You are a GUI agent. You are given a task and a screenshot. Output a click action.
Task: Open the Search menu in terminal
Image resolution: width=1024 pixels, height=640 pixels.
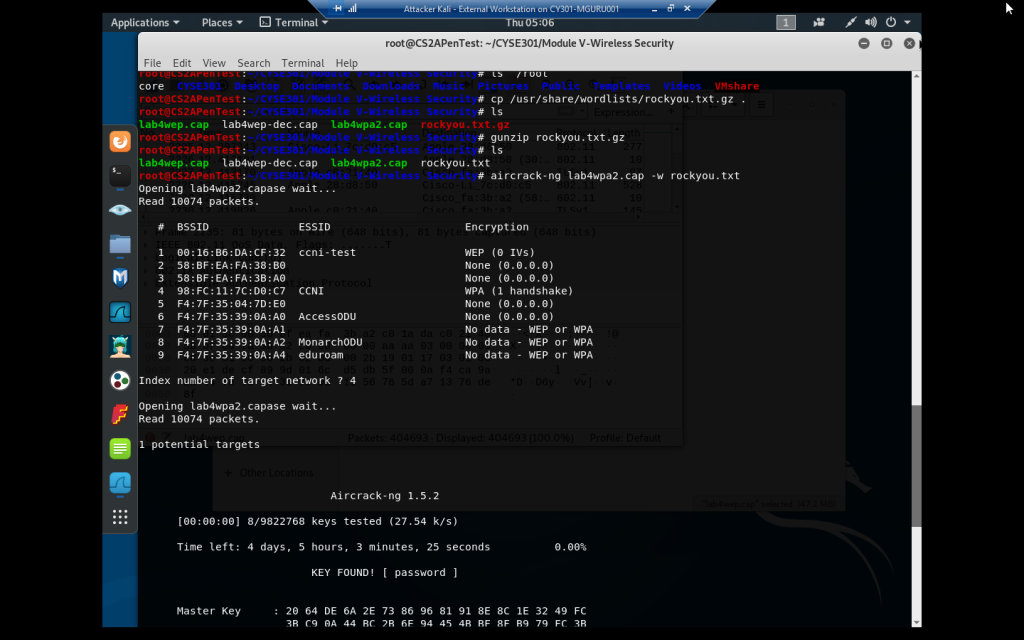pos(253,63)
